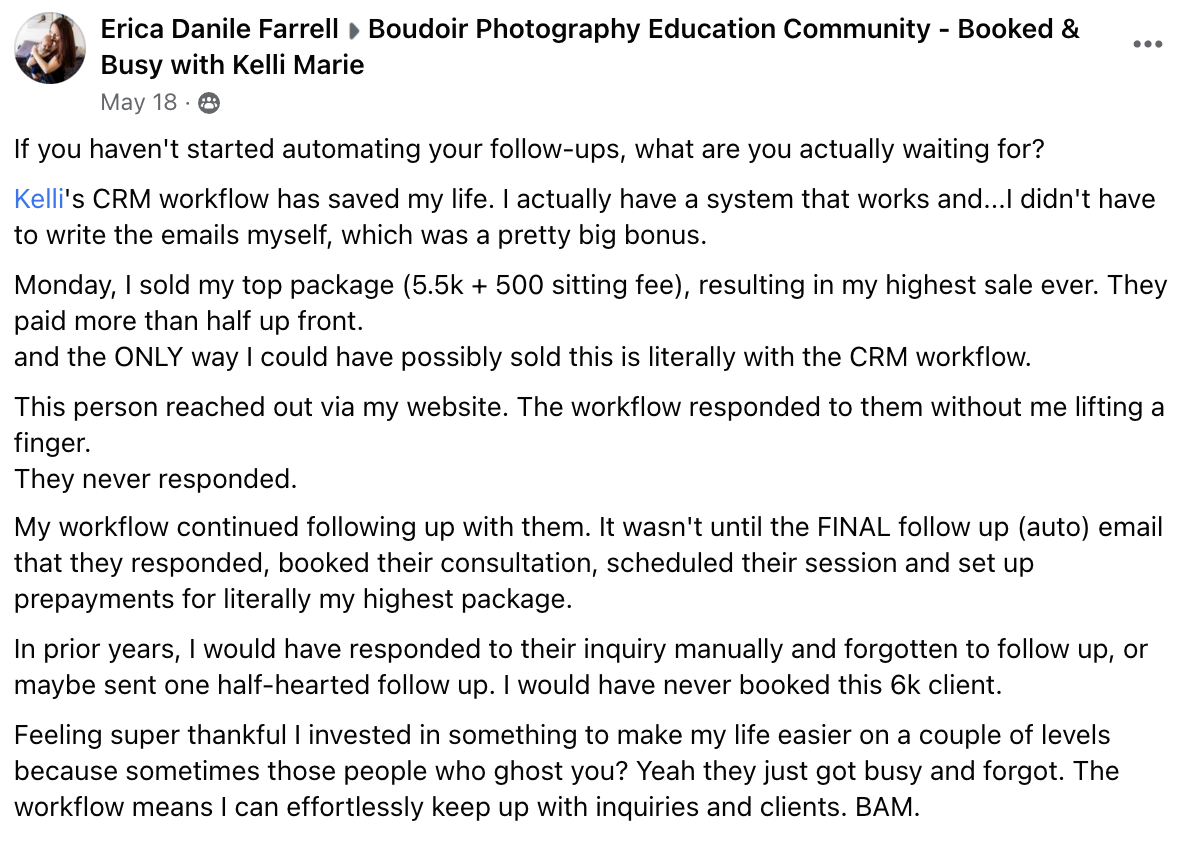
Task: Open the three-dot post options menu
Action: tap(1147, 45)
